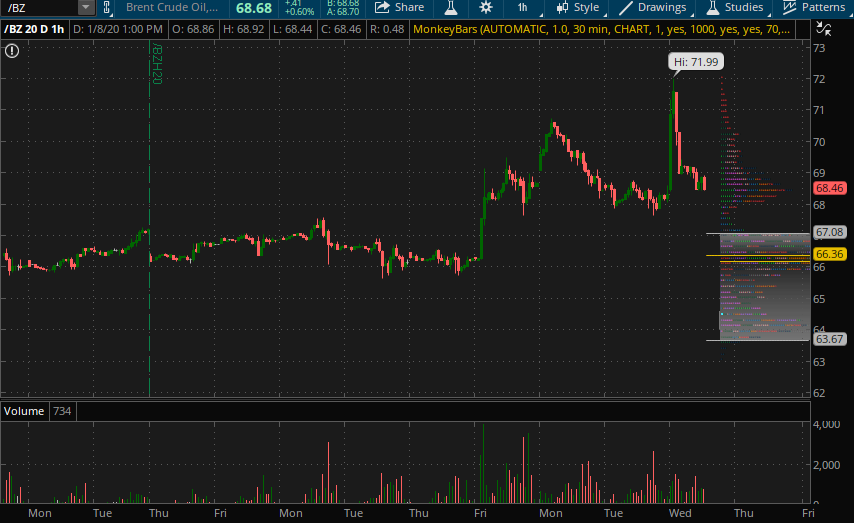Viewport: 854px width, 523px height.
Task: Click the MonkeyBars study label
Action: click(x=601, y=29)
